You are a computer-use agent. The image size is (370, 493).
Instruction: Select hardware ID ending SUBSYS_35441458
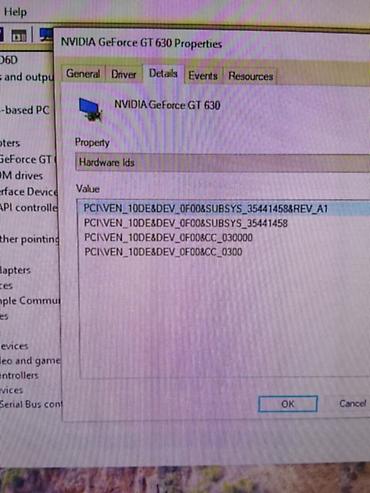coord(186,223)
